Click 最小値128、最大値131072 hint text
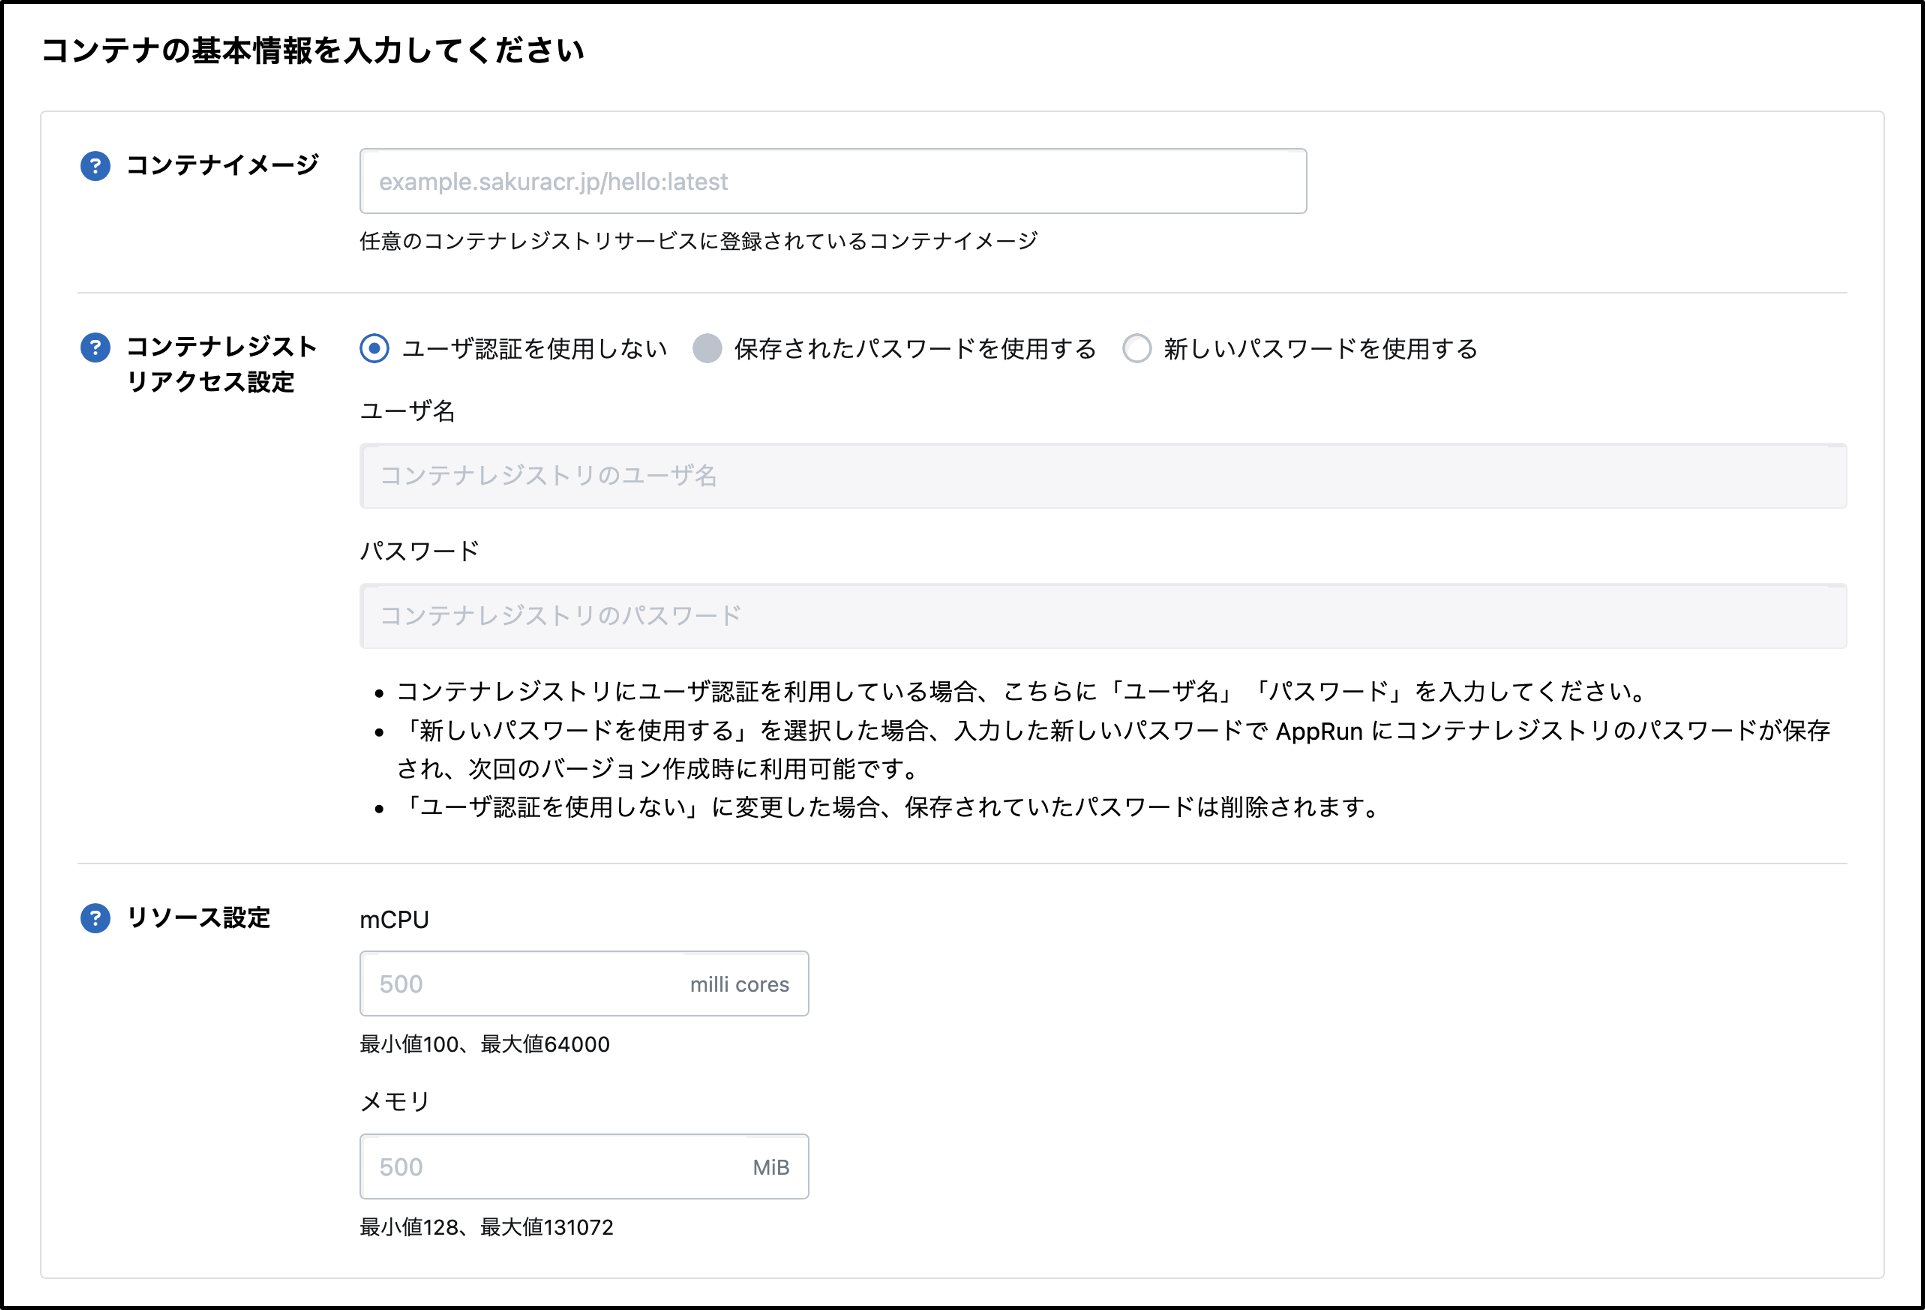This screenshot has height=1310, width=1925. coord(486,1227)
